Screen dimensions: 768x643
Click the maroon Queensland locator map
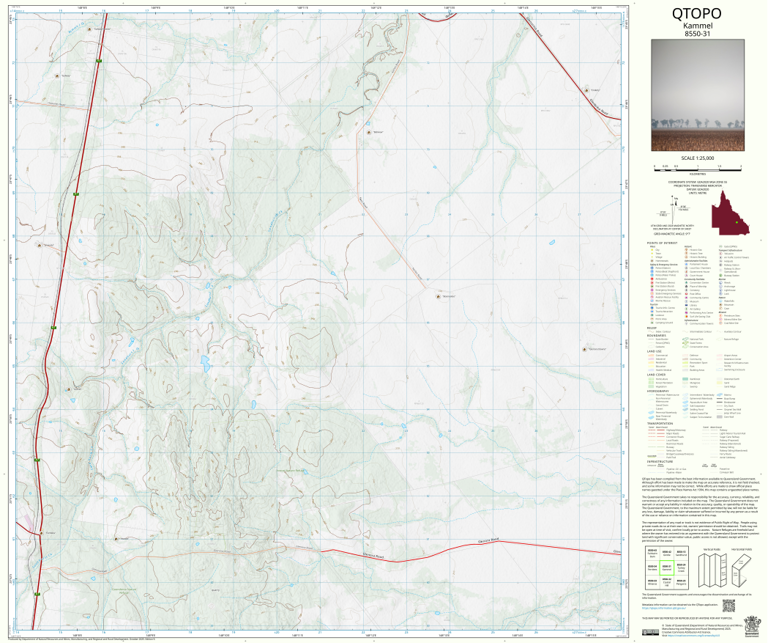tap(730, 212)
